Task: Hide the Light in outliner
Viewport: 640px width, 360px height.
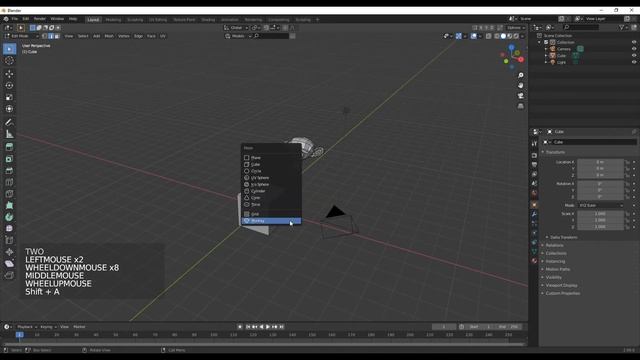Action: [634, 62]
